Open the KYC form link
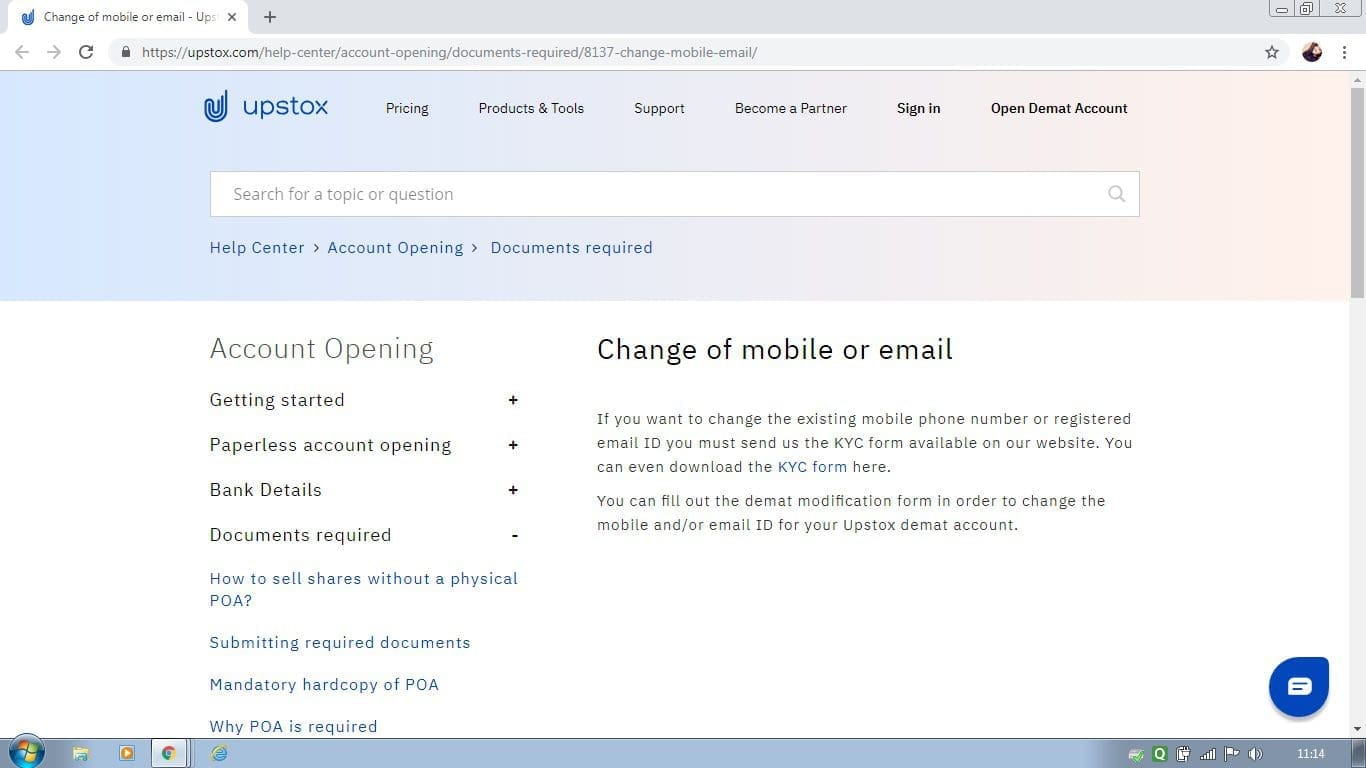Viewport: 1366px width, 768px height. 812,467
